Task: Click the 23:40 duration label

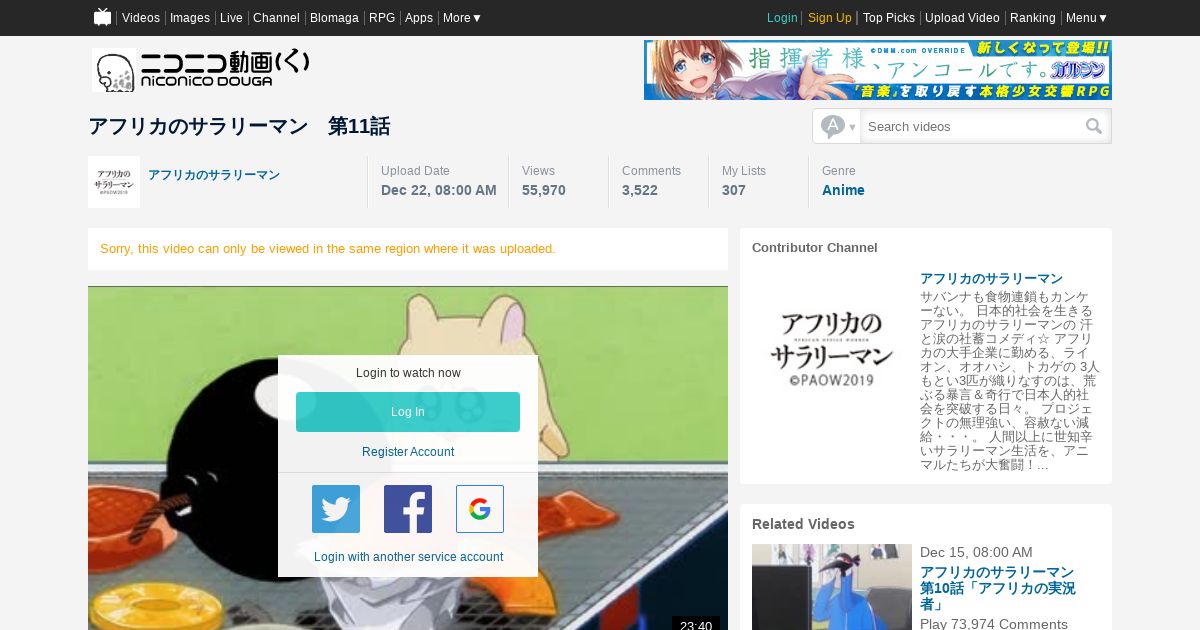Action: tap(696, 625)
